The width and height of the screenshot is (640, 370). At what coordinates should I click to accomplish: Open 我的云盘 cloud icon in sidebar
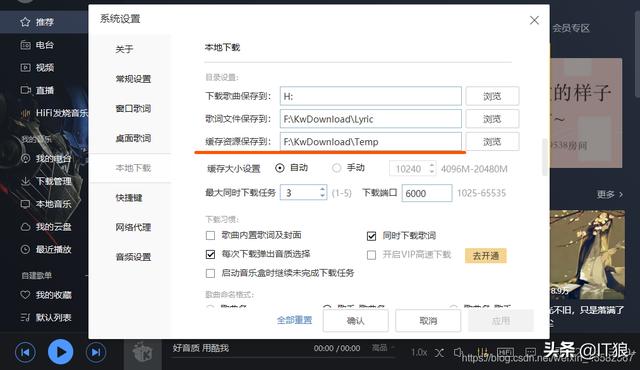[x=25, y=226]
